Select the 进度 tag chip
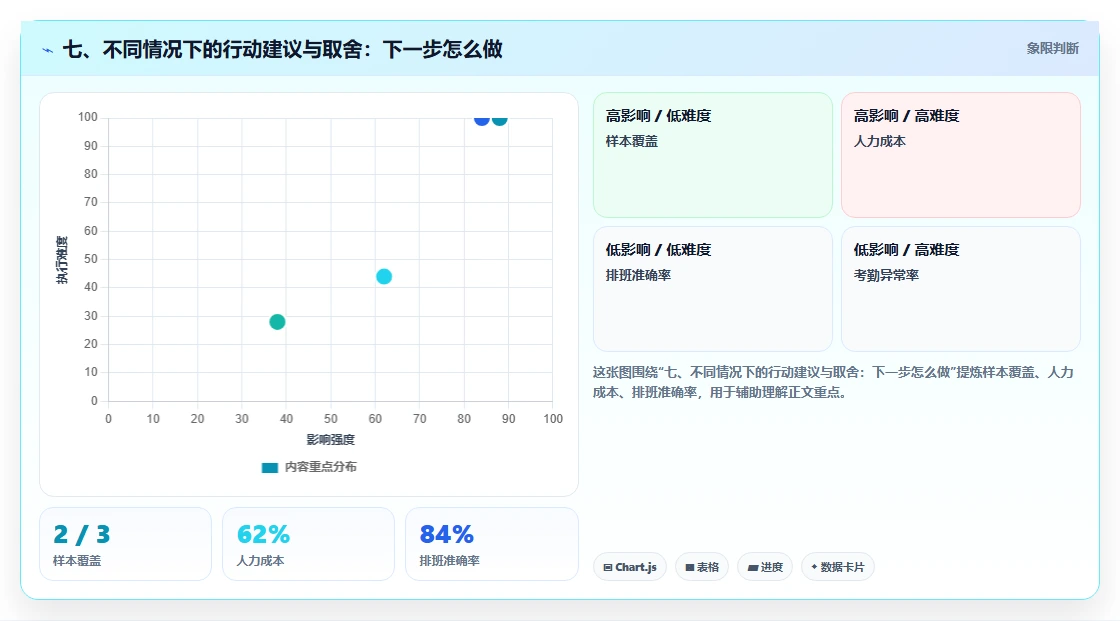 (x=765, y=567)
